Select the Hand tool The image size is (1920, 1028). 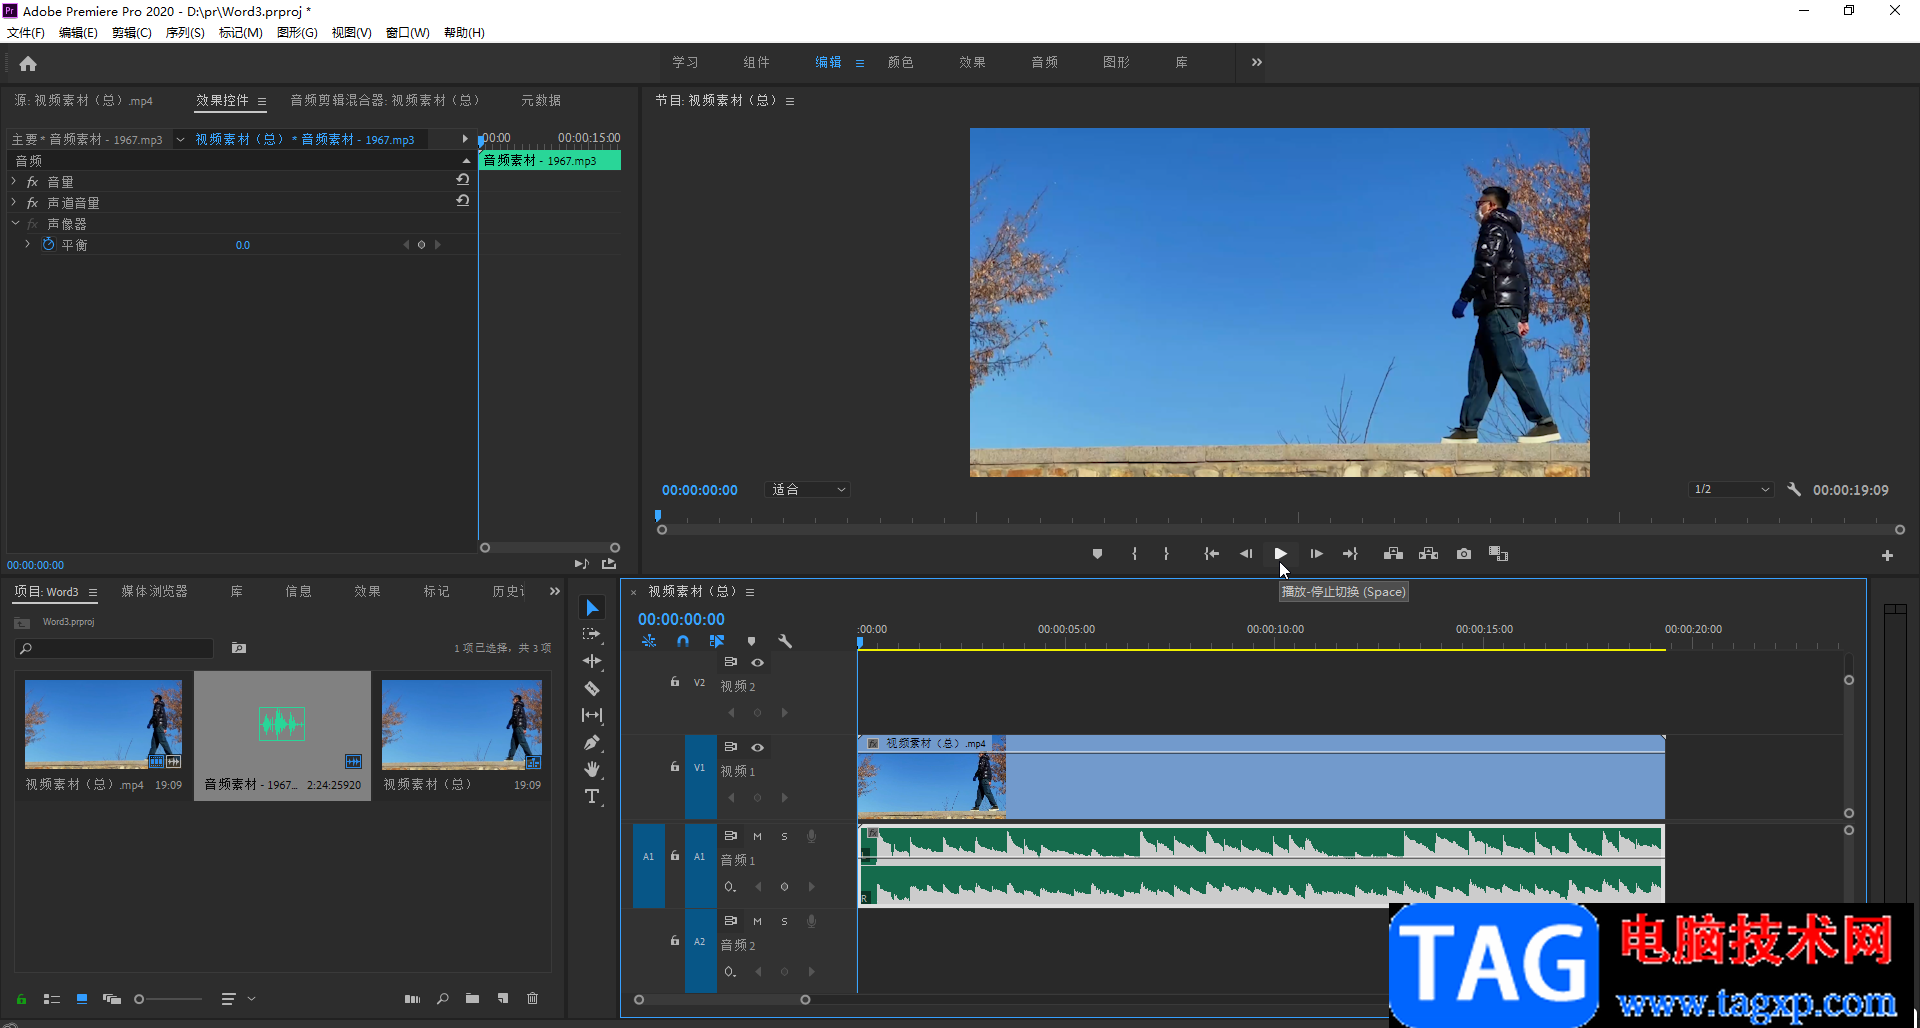click(592, 769)
